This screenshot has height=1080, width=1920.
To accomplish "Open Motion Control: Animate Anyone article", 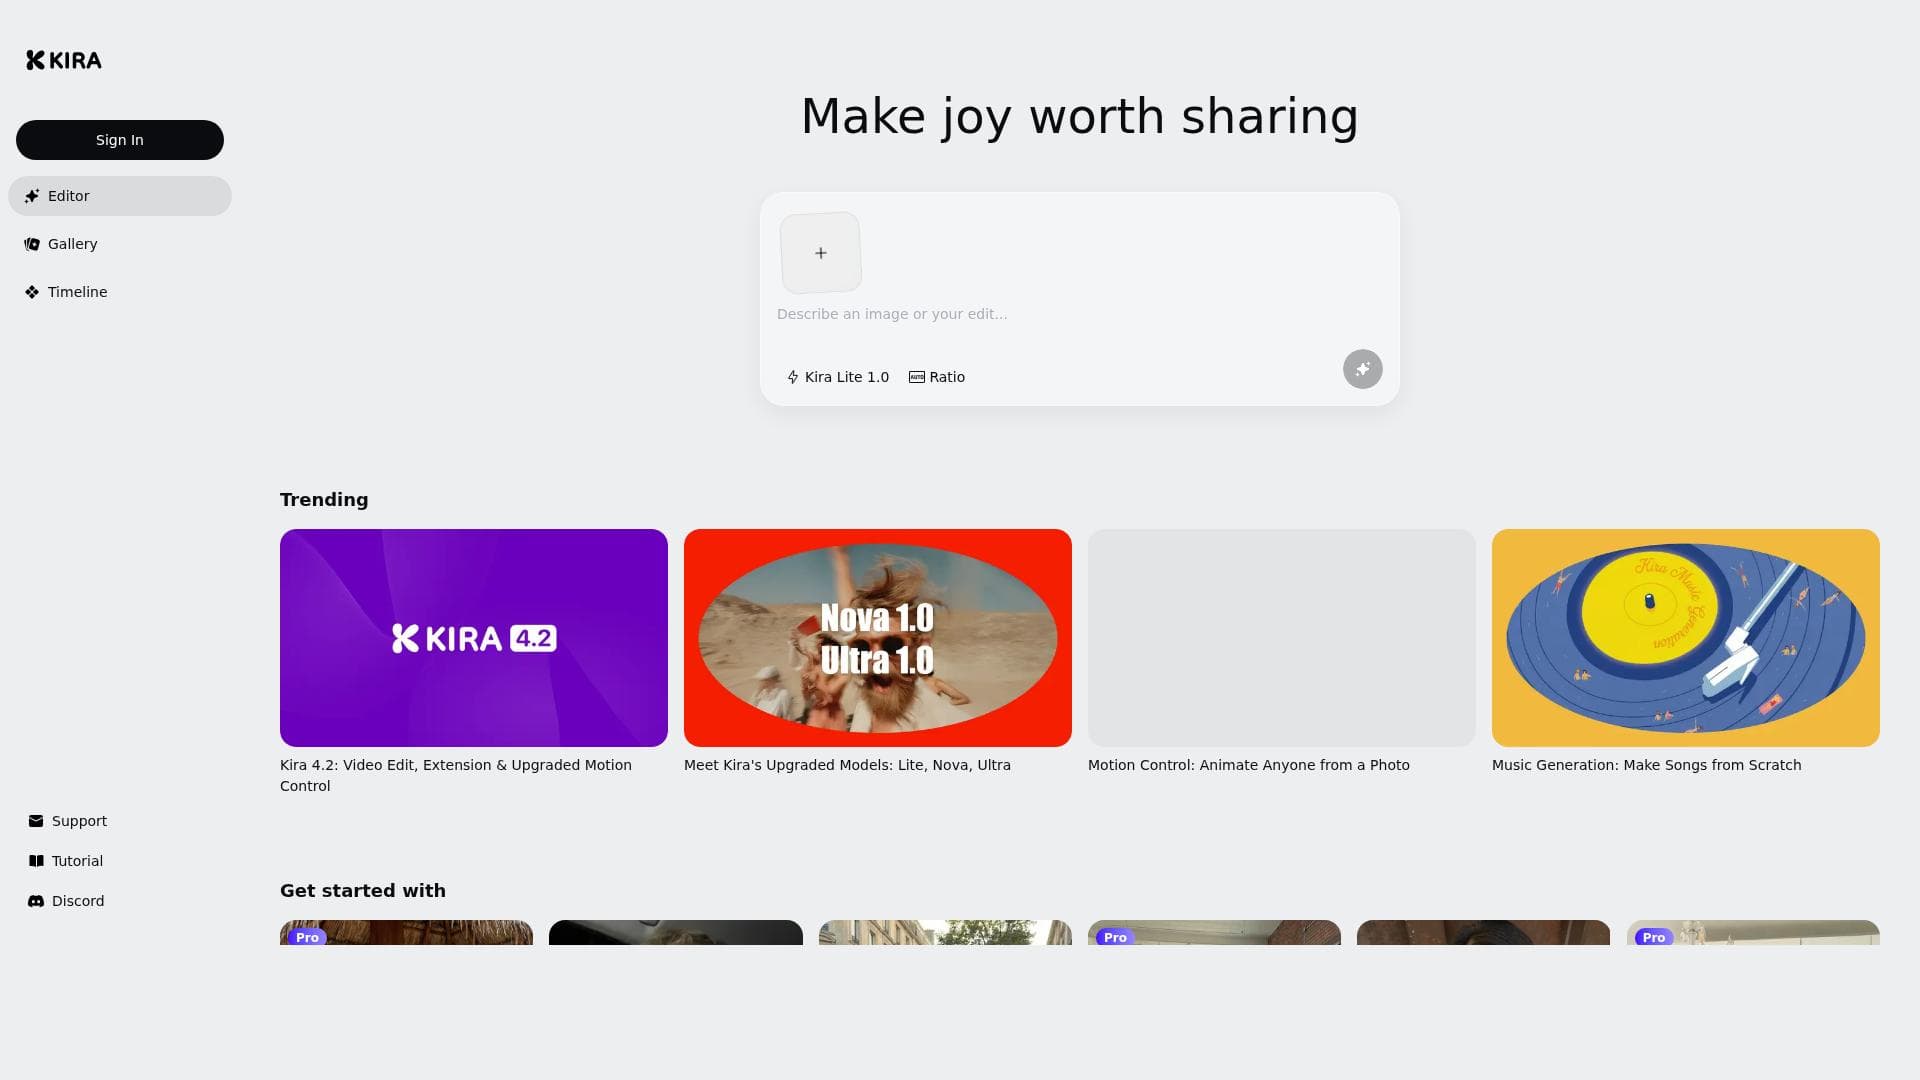I will pos(1249,765).
